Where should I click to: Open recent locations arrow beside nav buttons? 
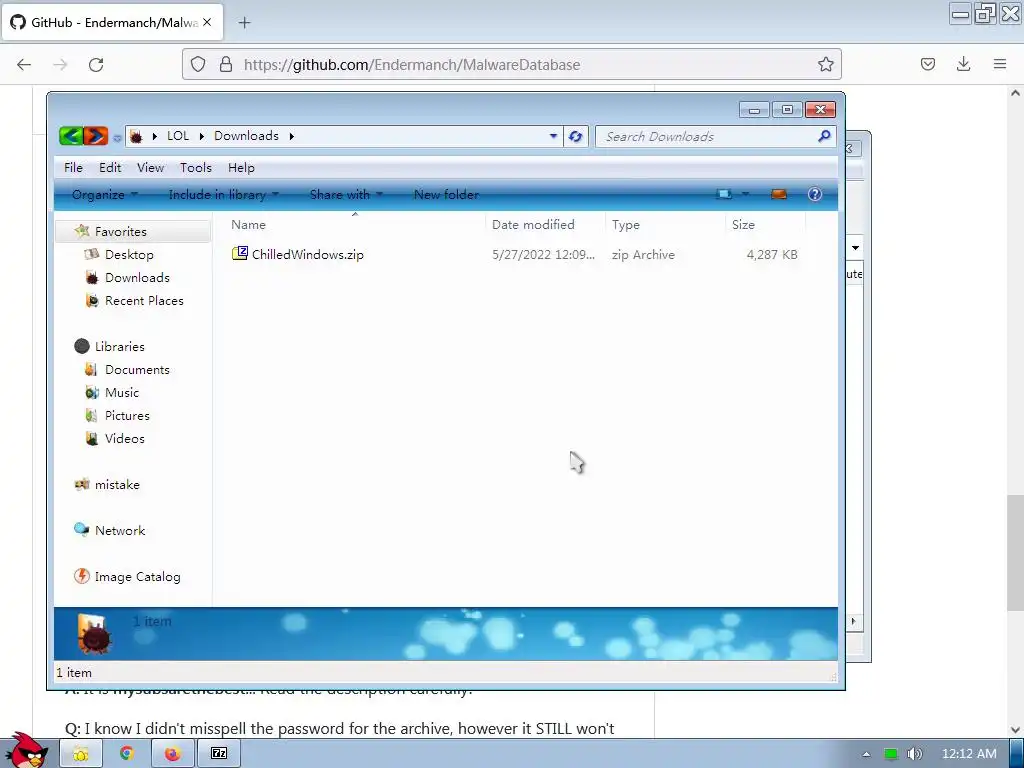pyautogui.click(x=117, y=137)
